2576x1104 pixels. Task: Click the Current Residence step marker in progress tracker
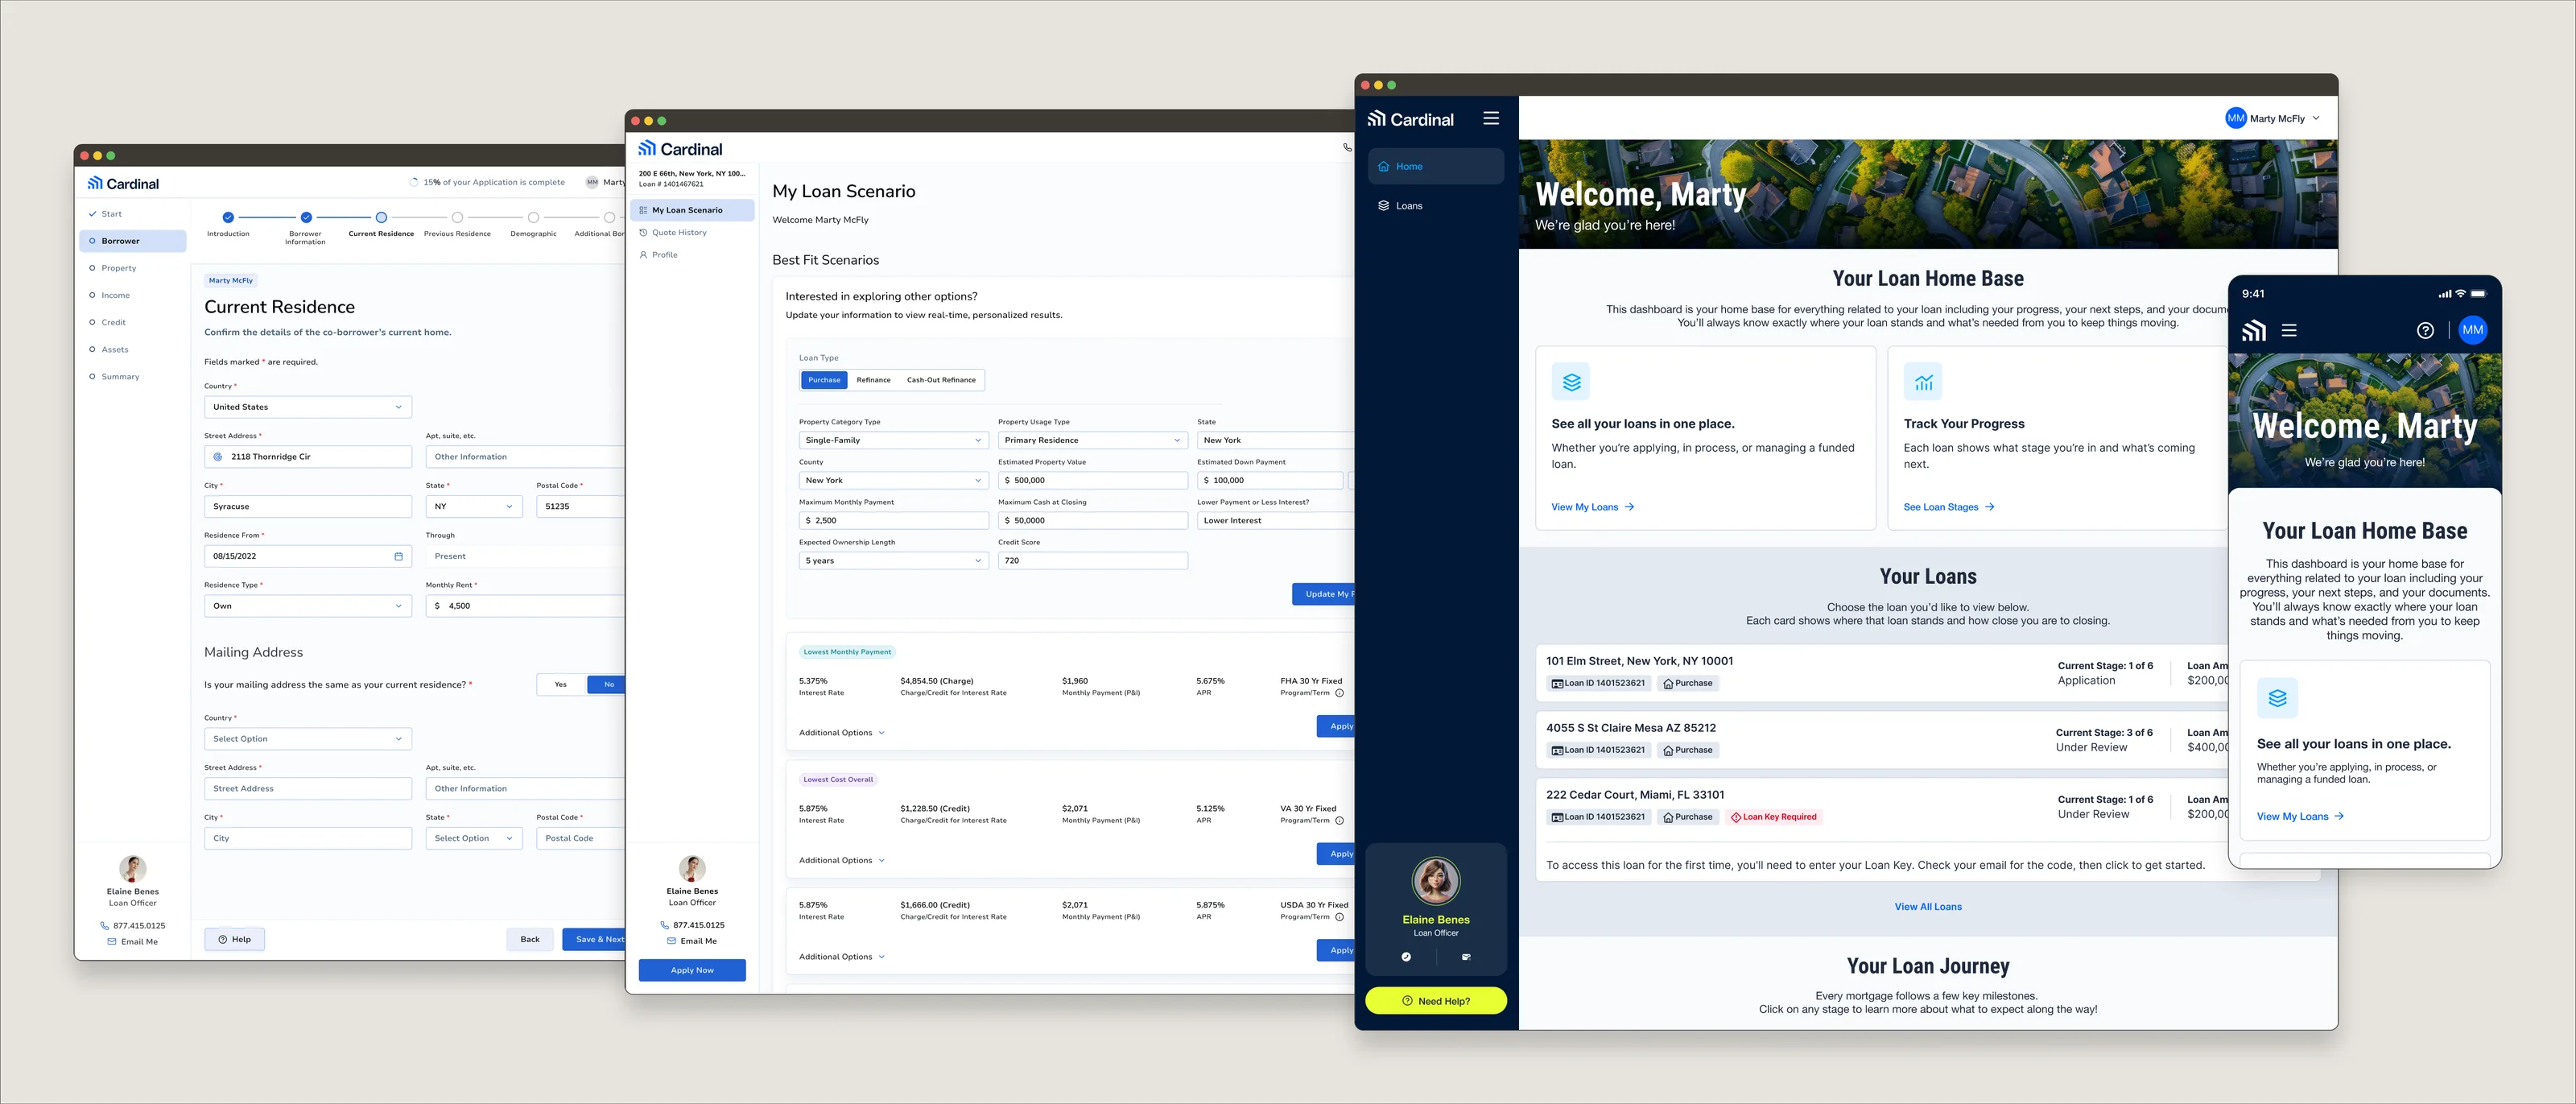click(x=381, y=217)
